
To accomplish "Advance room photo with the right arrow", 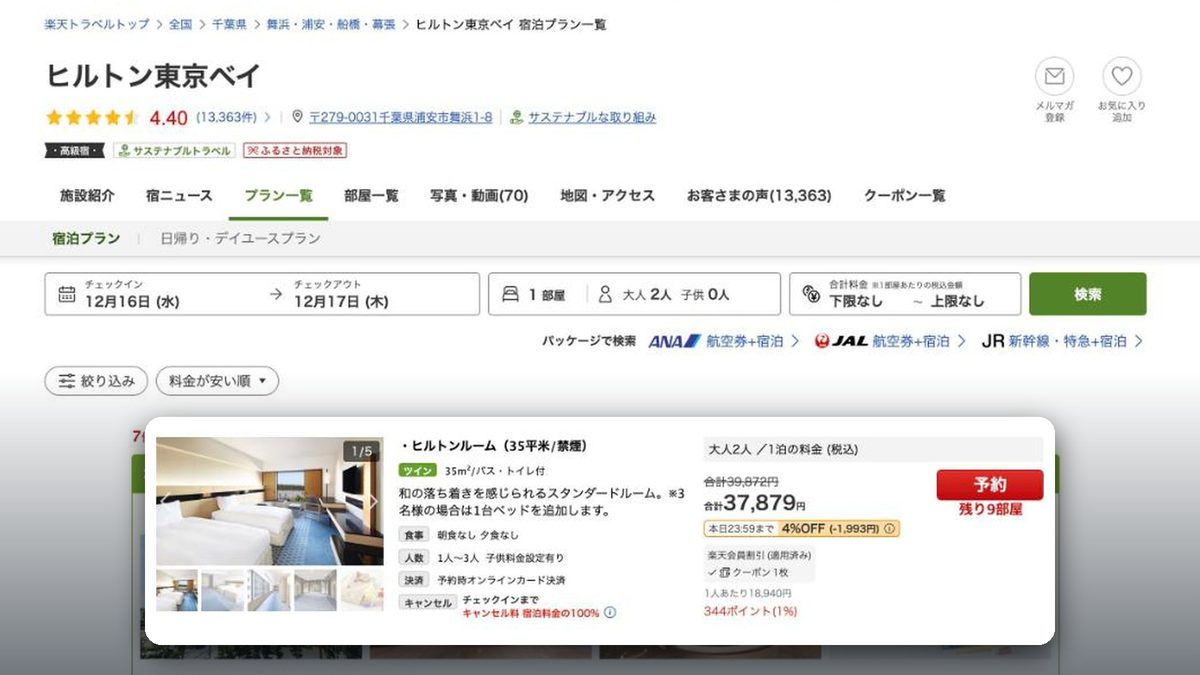I will tap(373, 501).
